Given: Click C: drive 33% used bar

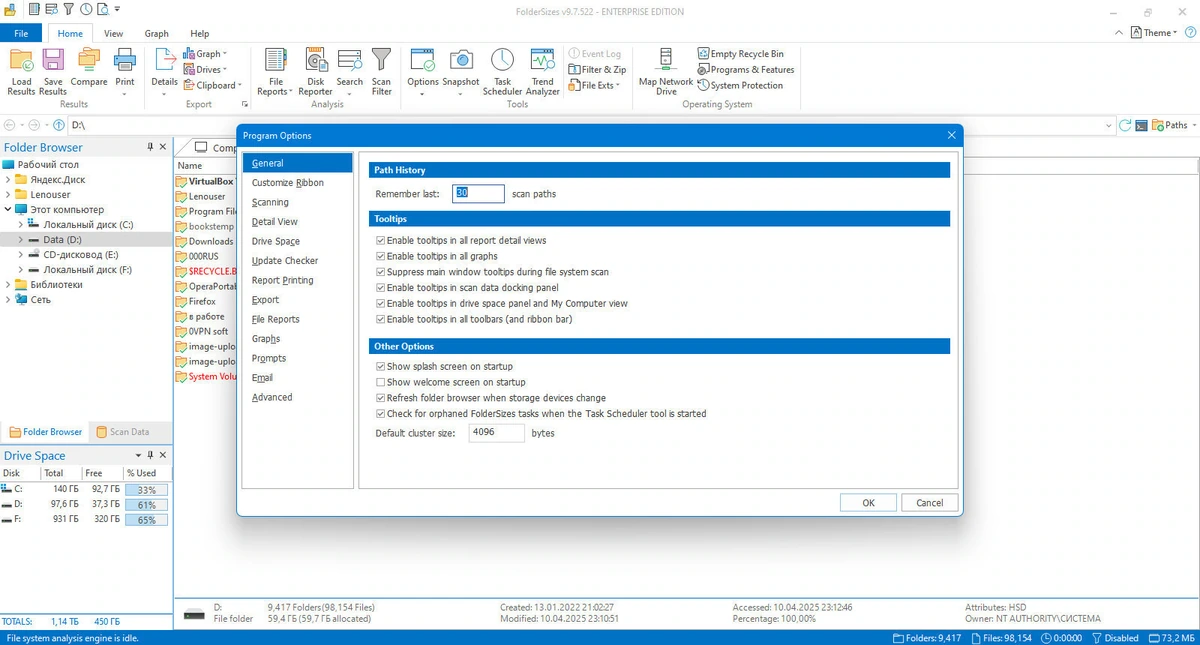Looking at the screenshot, I should coord(147,490).
